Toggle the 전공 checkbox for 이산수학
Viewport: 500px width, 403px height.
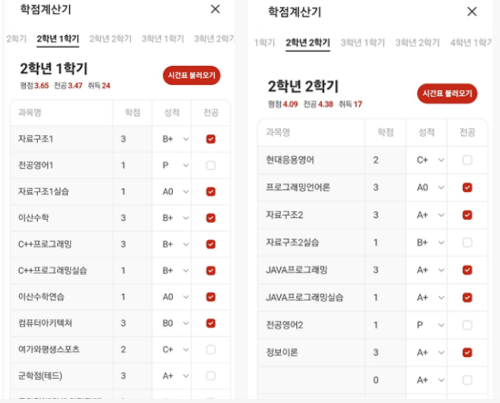tap(211, 218)
